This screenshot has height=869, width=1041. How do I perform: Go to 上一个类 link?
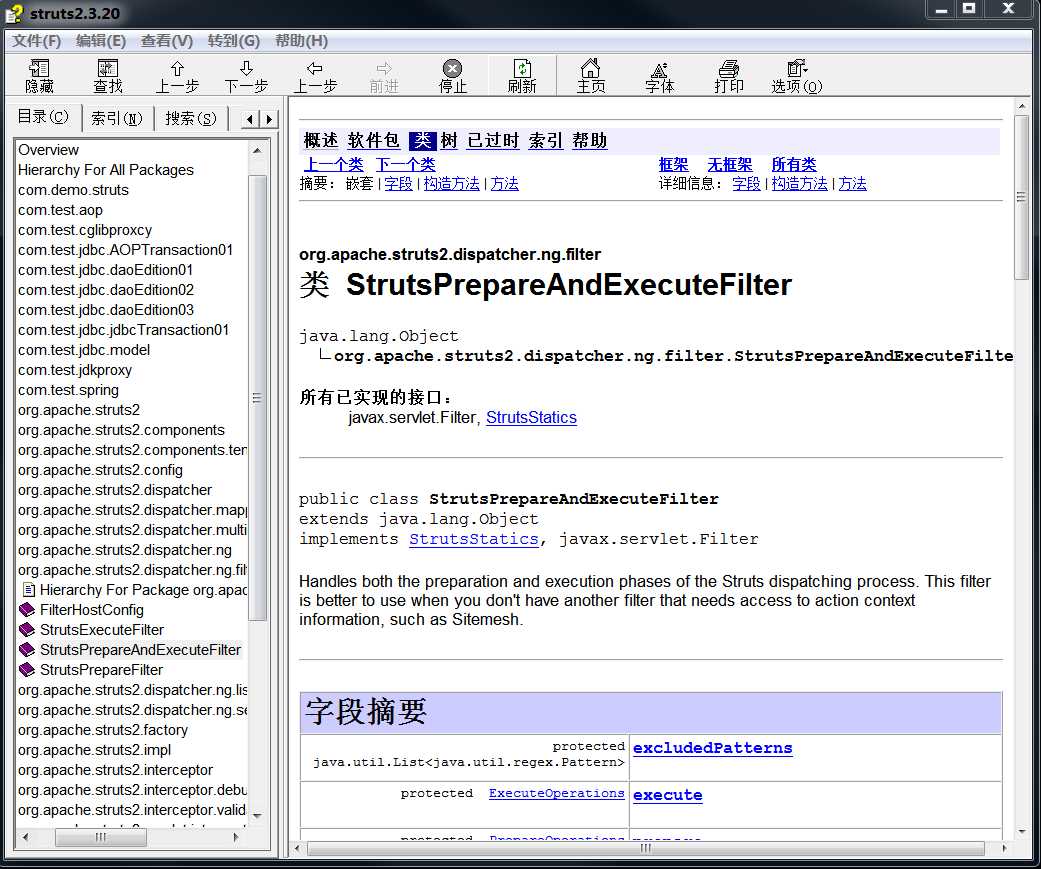[333, 164]
